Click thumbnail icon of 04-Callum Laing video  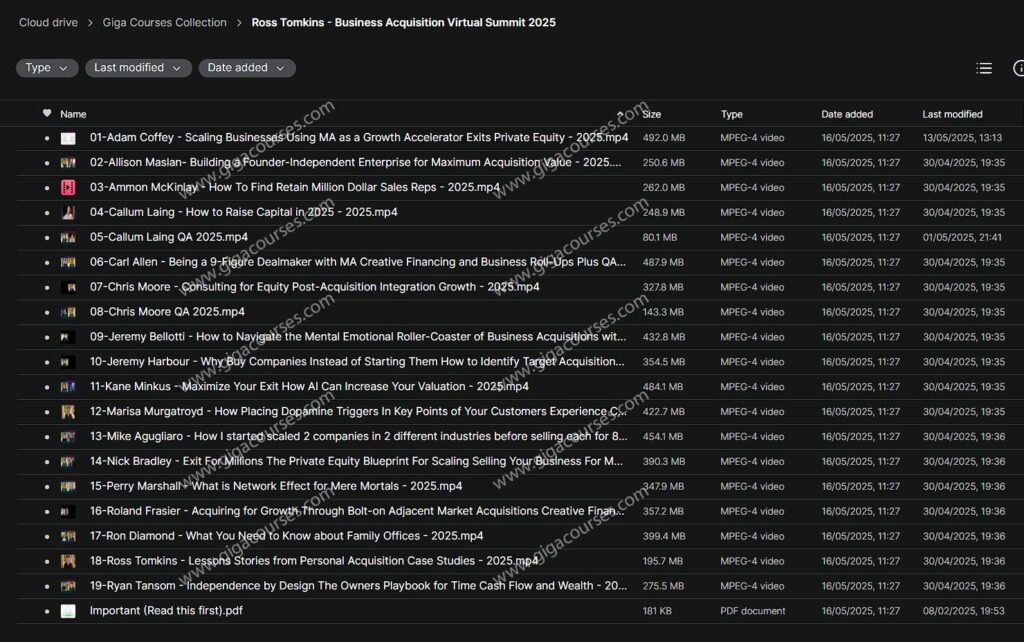point(68,212)
